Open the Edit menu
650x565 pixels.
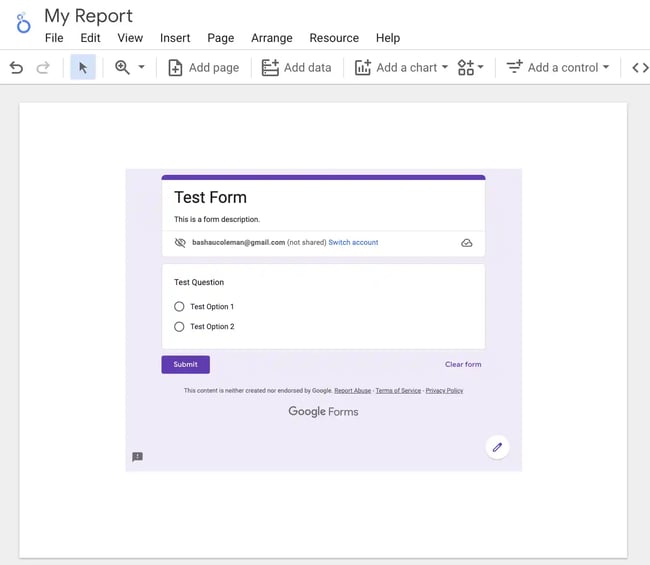tap(90, 38)
